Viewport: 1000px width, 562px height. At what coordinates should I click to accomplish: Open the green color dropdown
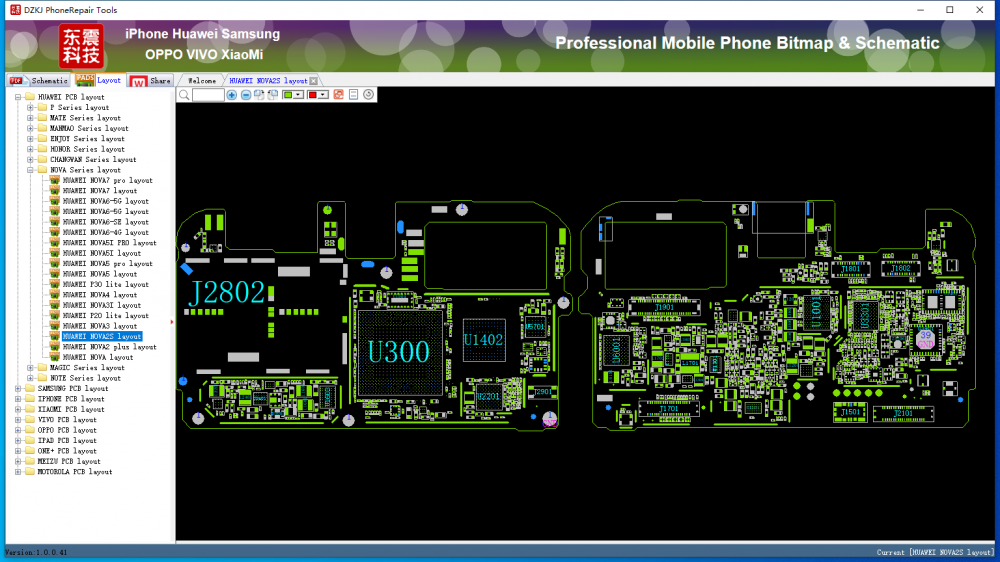pos(298,95)
